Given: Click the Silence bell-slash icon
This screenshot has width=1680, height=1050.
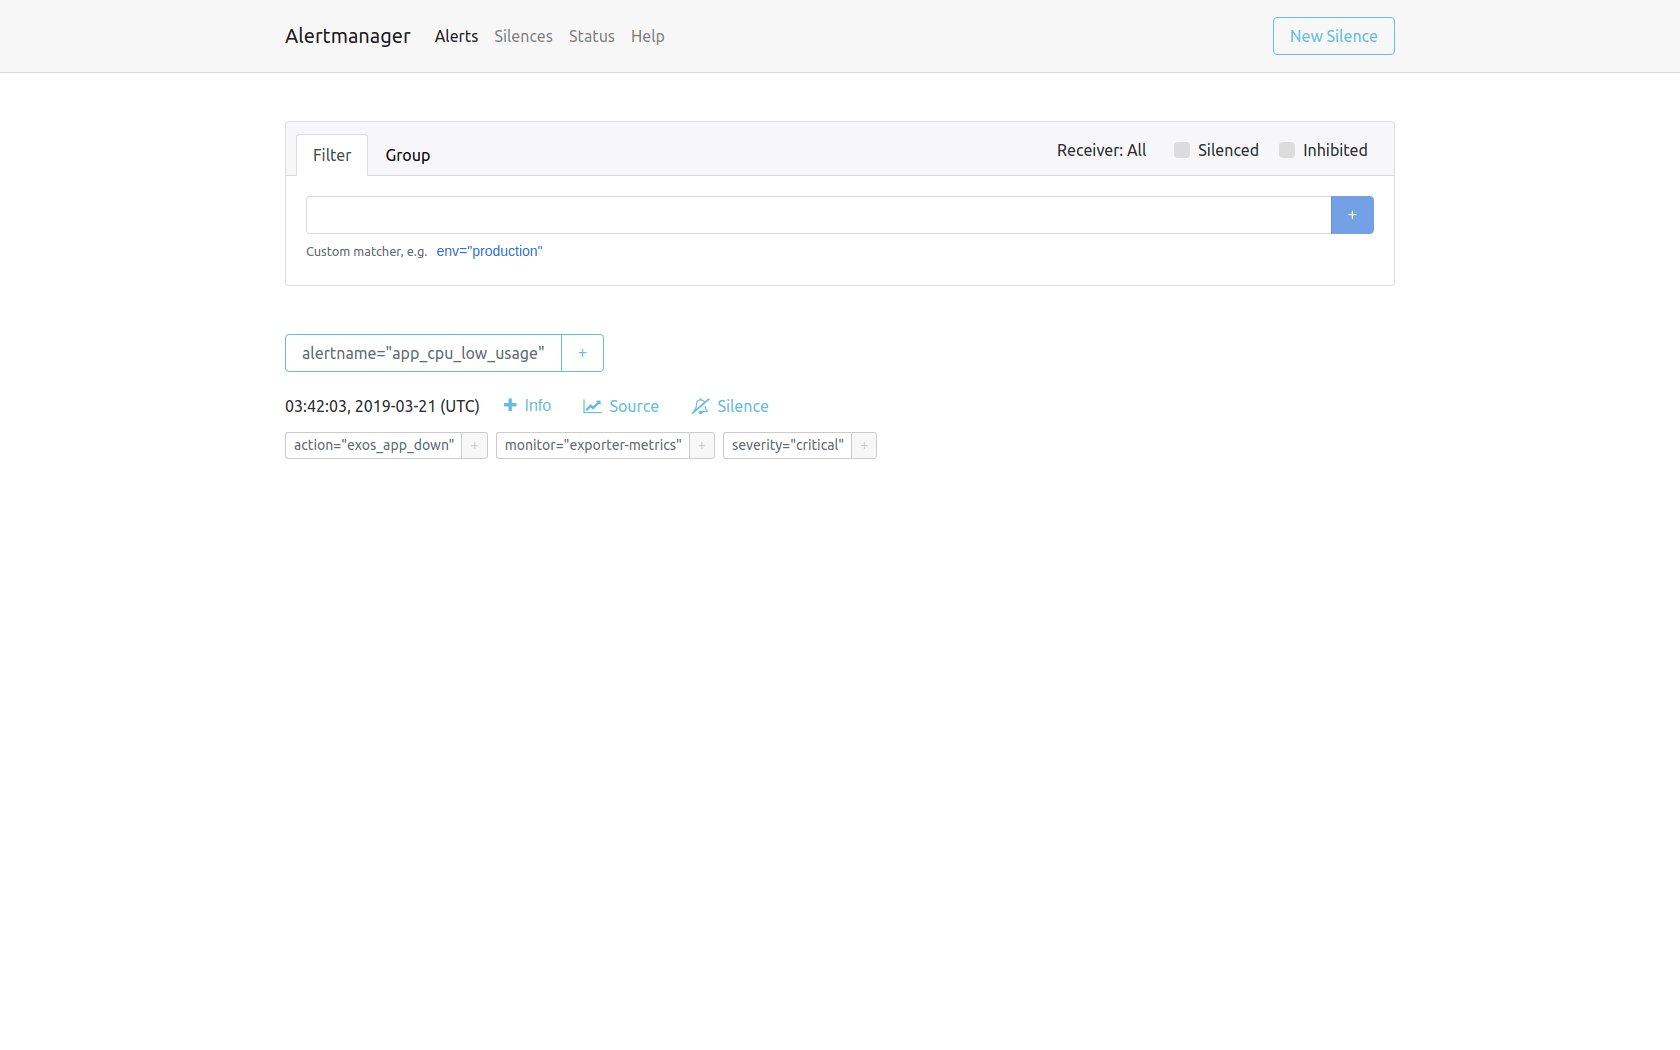Looking at the screenshot, I should 700,406.
